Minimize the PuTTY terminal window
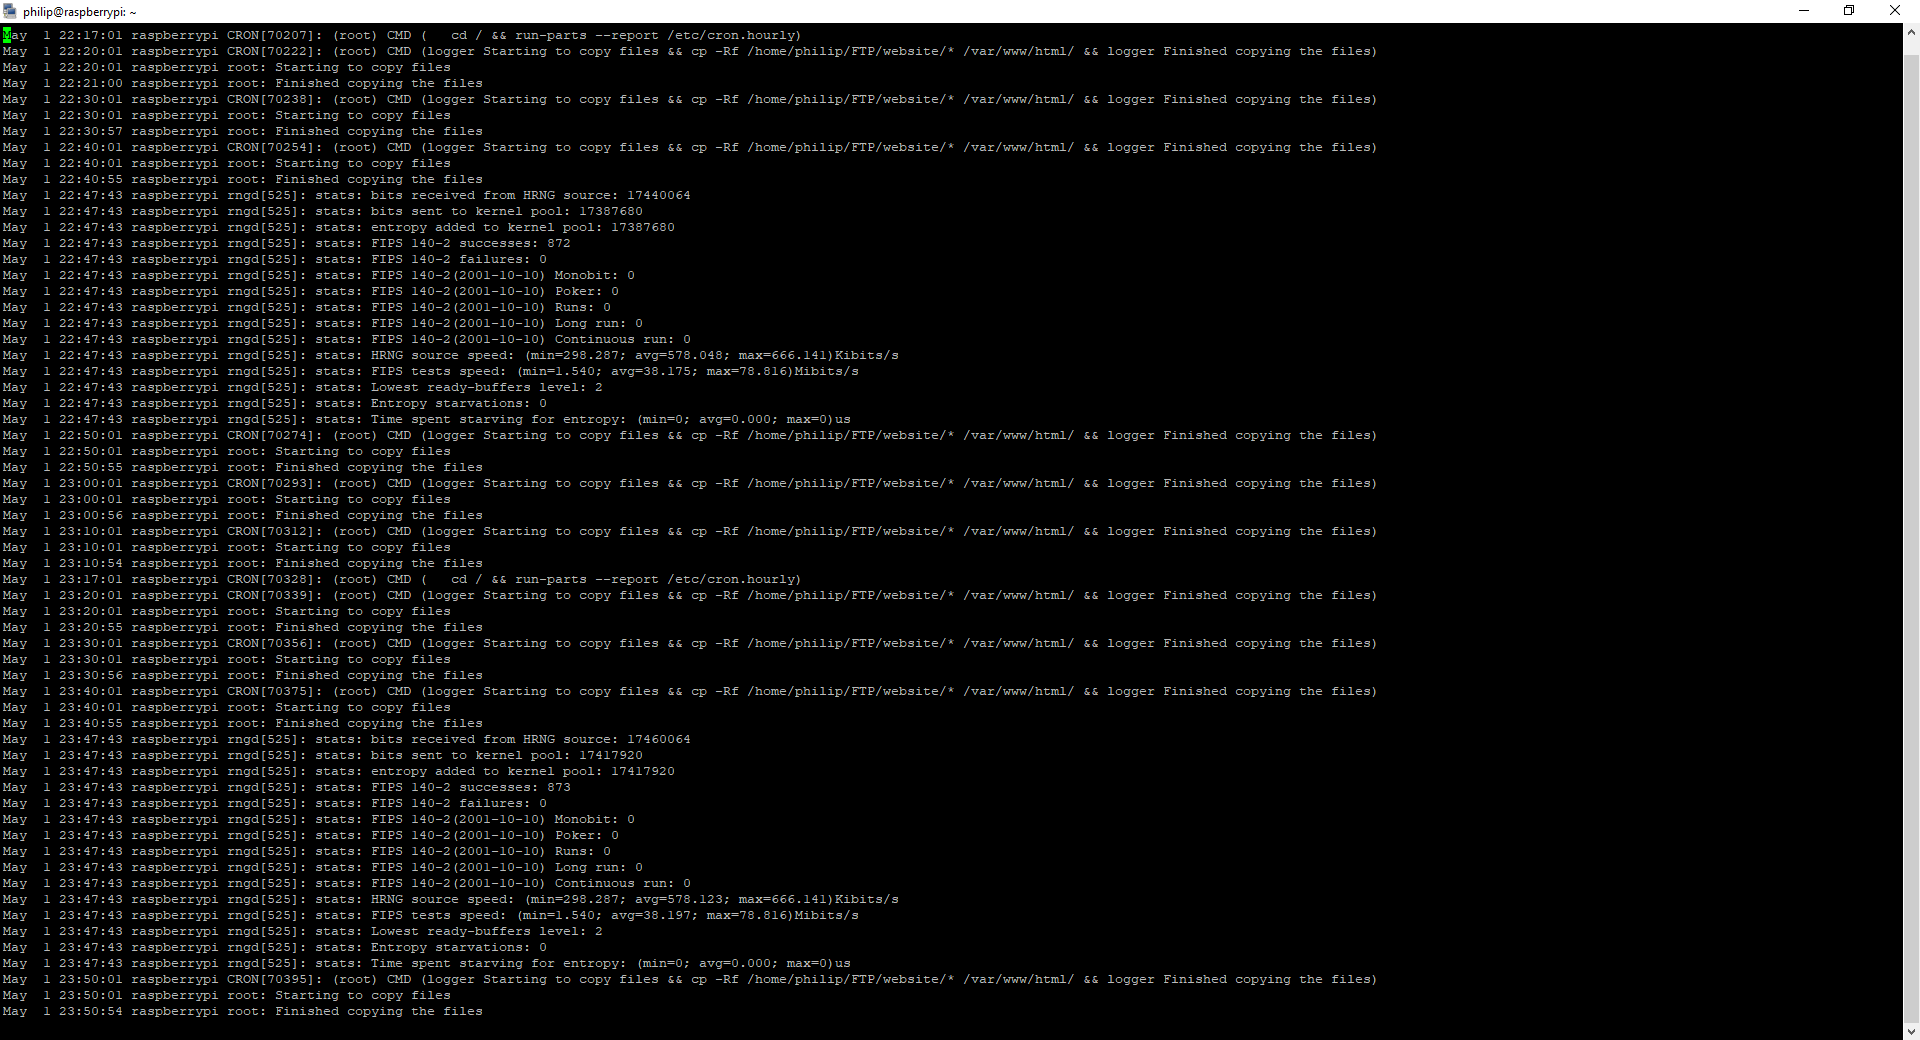 [1804, 11]
